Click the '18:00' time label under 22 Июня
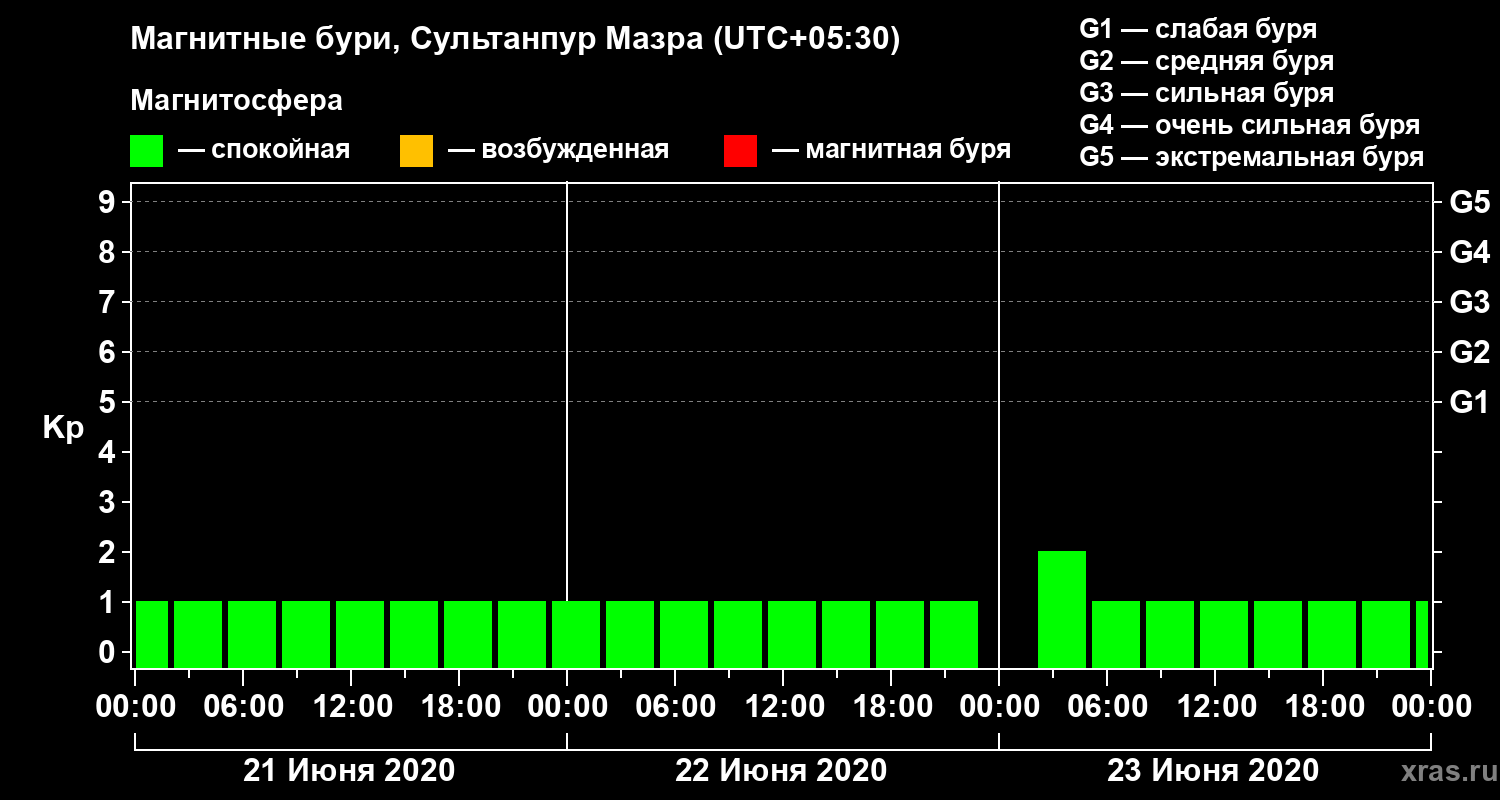The width and height of the screenshot is (1500, 800). pos(891,707)
